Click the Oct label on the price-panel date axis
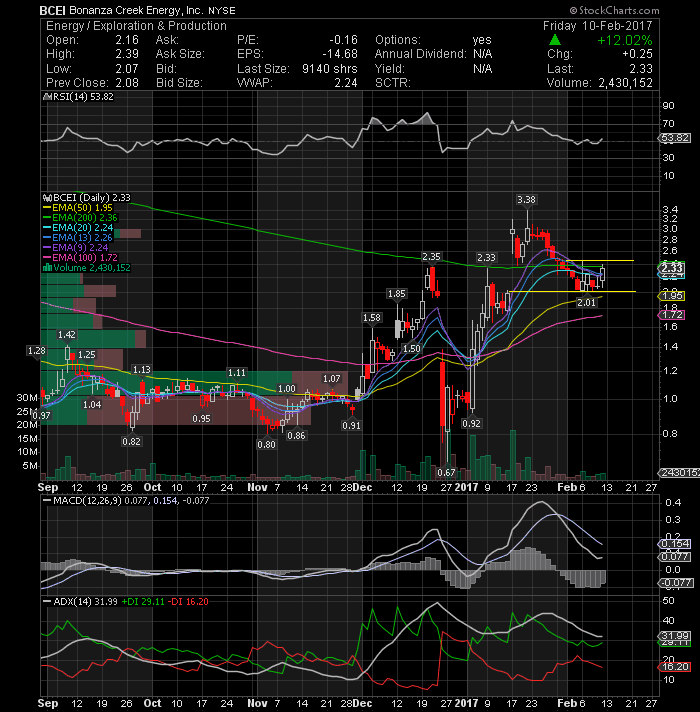The height and width of the screenshot is (712, 700). pyautogui.click(x=153, y=487)
